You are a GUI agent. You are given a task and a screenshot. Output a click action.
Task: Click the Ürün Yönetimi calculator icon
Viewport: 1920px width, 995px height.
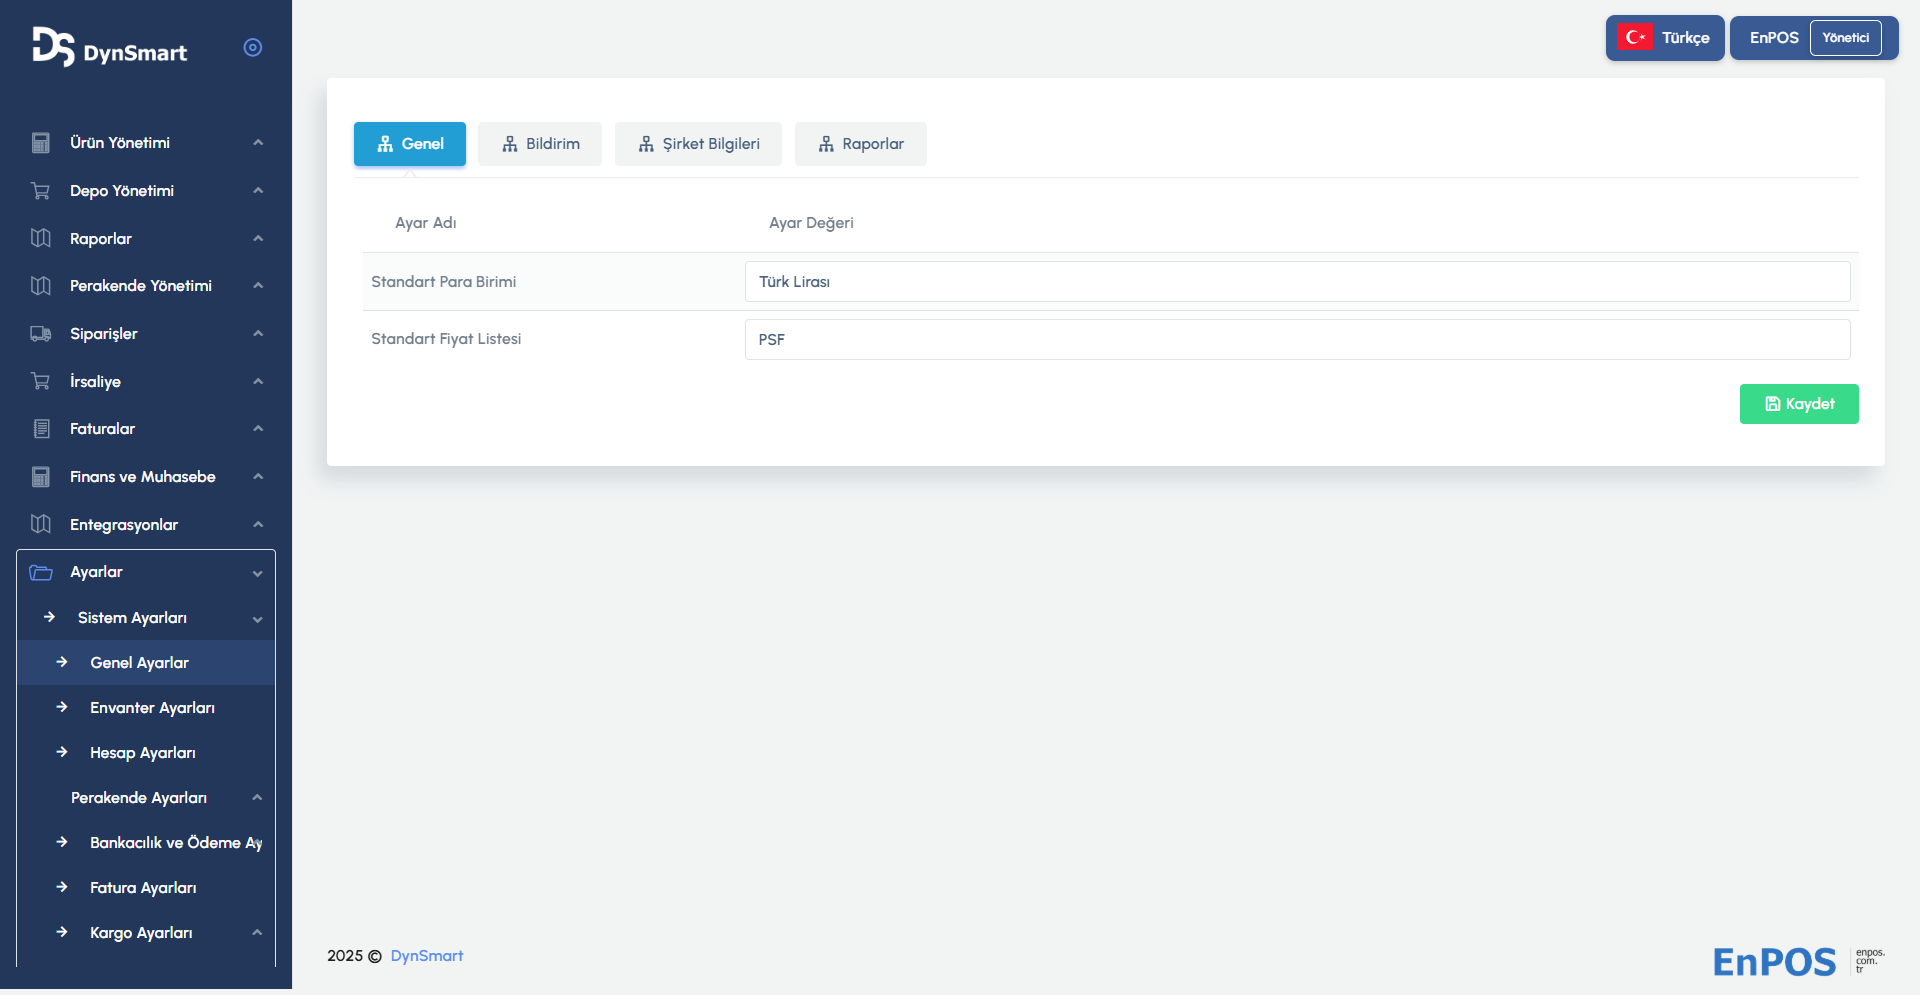click(x=41, y=143)
